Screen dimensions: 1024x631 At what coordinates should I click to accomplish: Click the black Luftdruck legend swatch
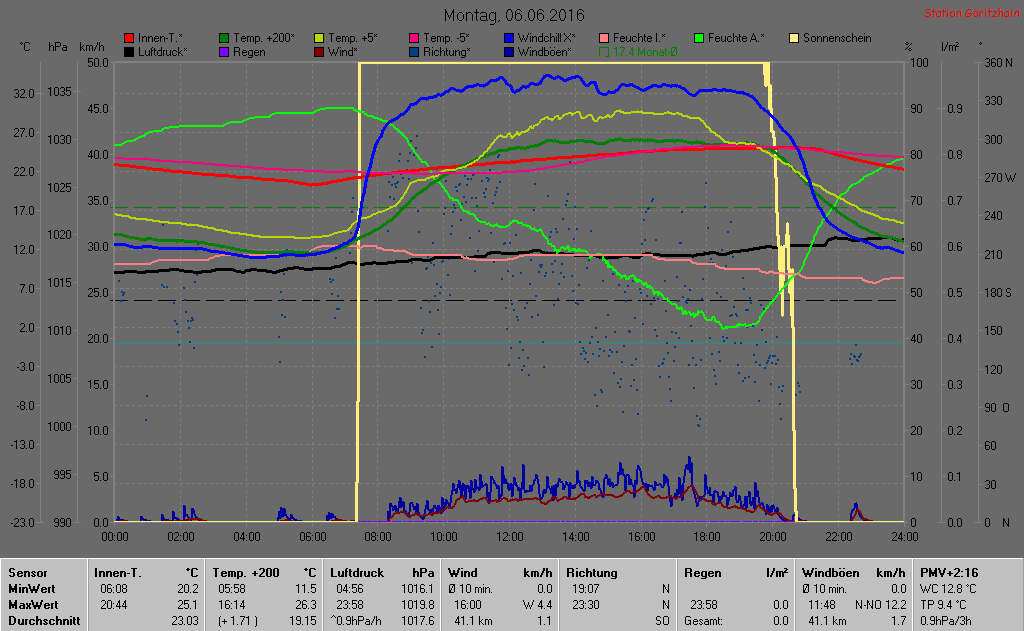129,52
